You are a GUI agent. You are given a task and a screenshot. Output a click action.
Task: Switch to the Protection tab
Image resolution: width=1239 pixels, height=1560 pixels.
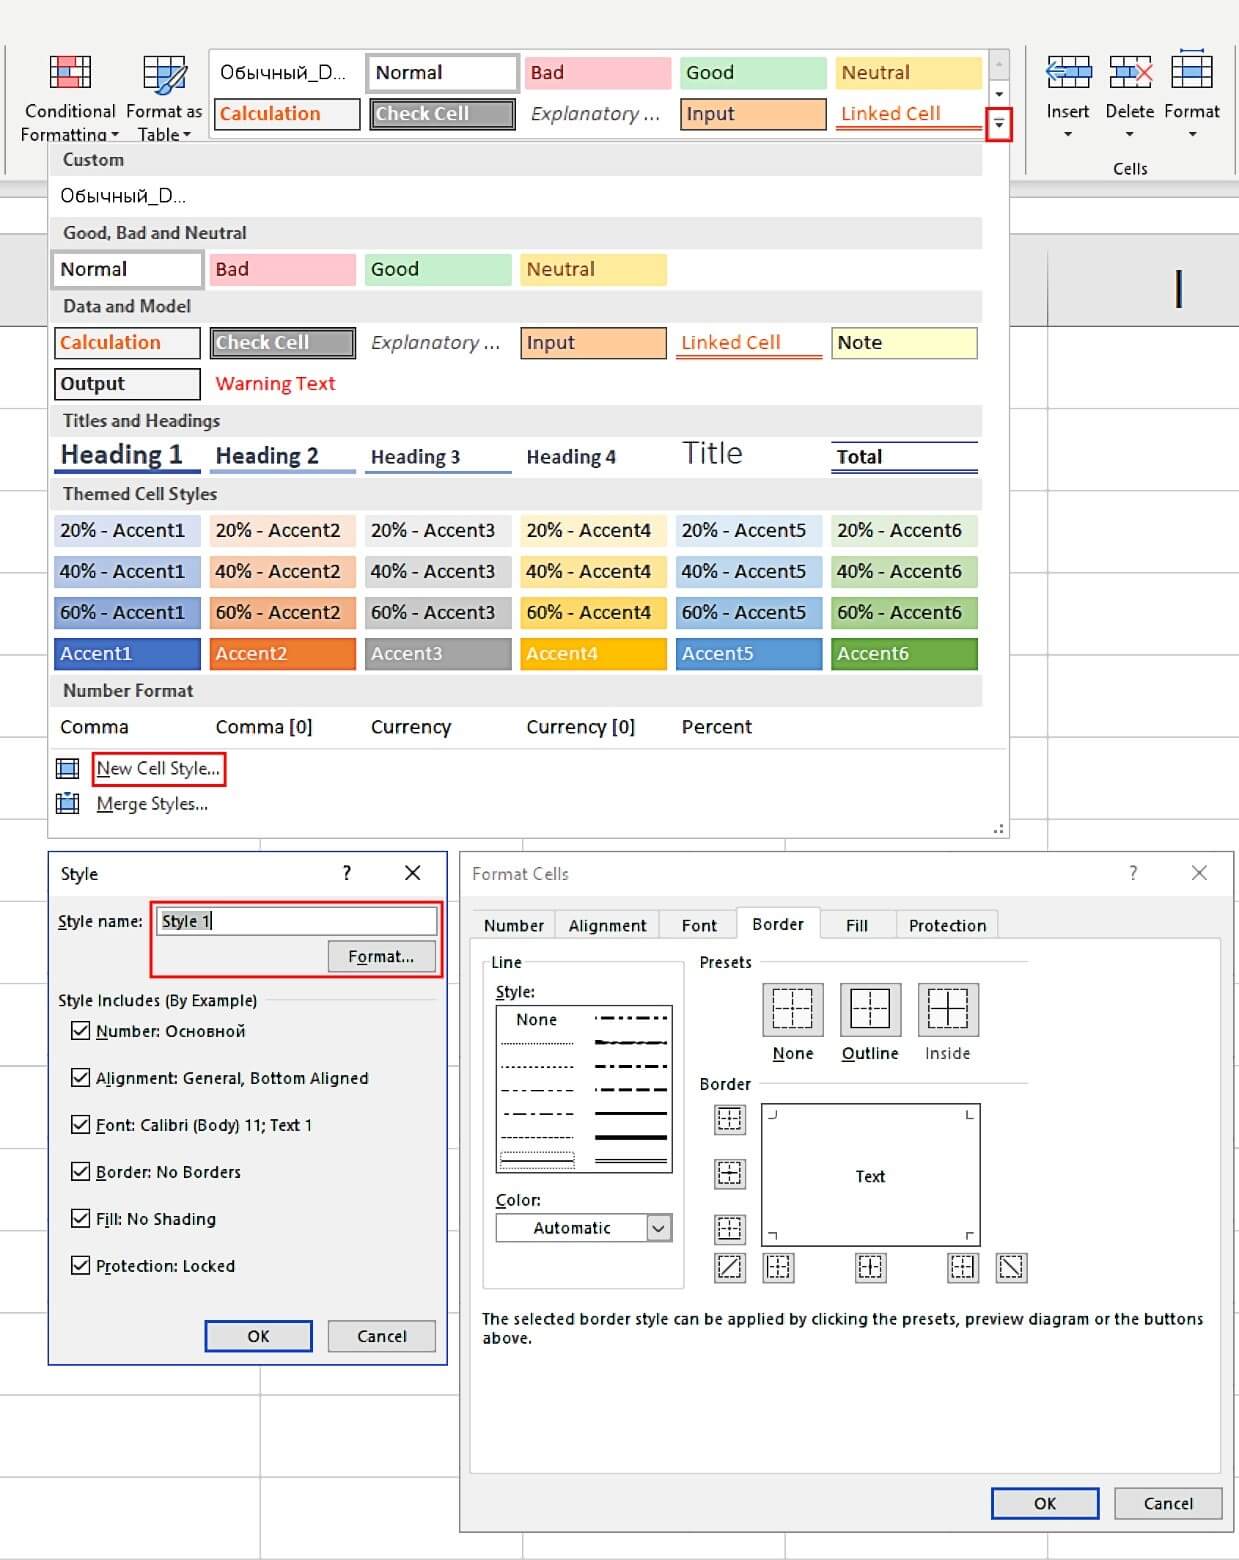947,925
